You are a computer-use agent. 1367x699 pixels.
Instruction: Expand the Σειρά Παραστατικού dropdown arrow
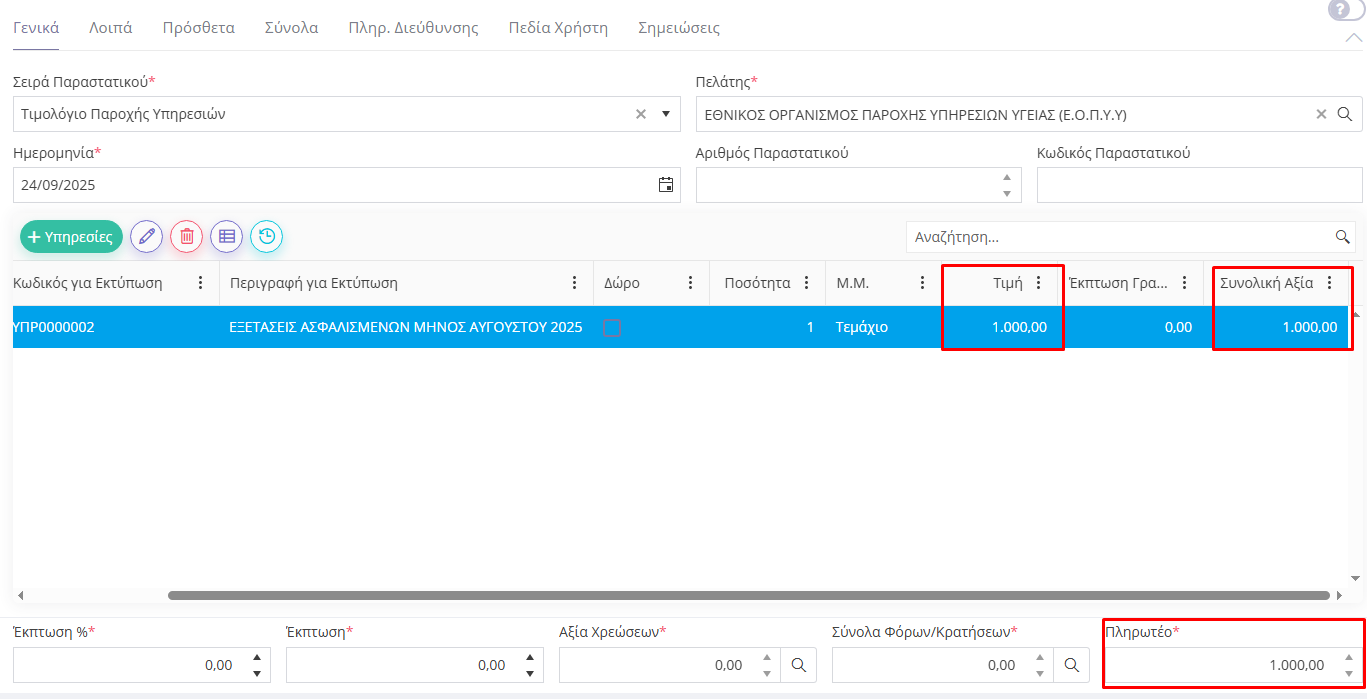(x=666, y=114)
